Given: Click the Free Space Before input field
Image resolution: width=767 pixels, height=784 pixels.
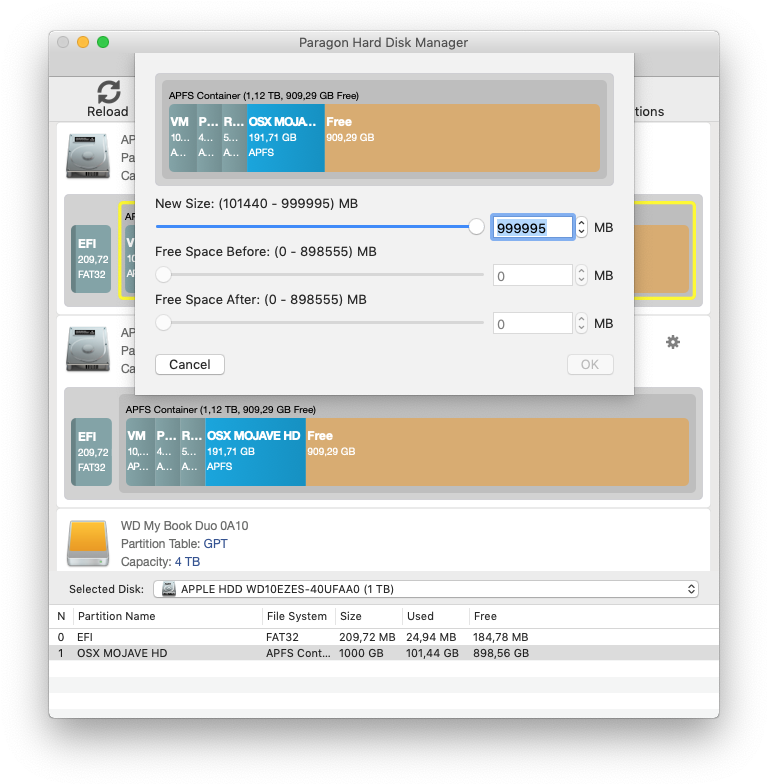Looking at the screenshot, I should coord(532,276).
